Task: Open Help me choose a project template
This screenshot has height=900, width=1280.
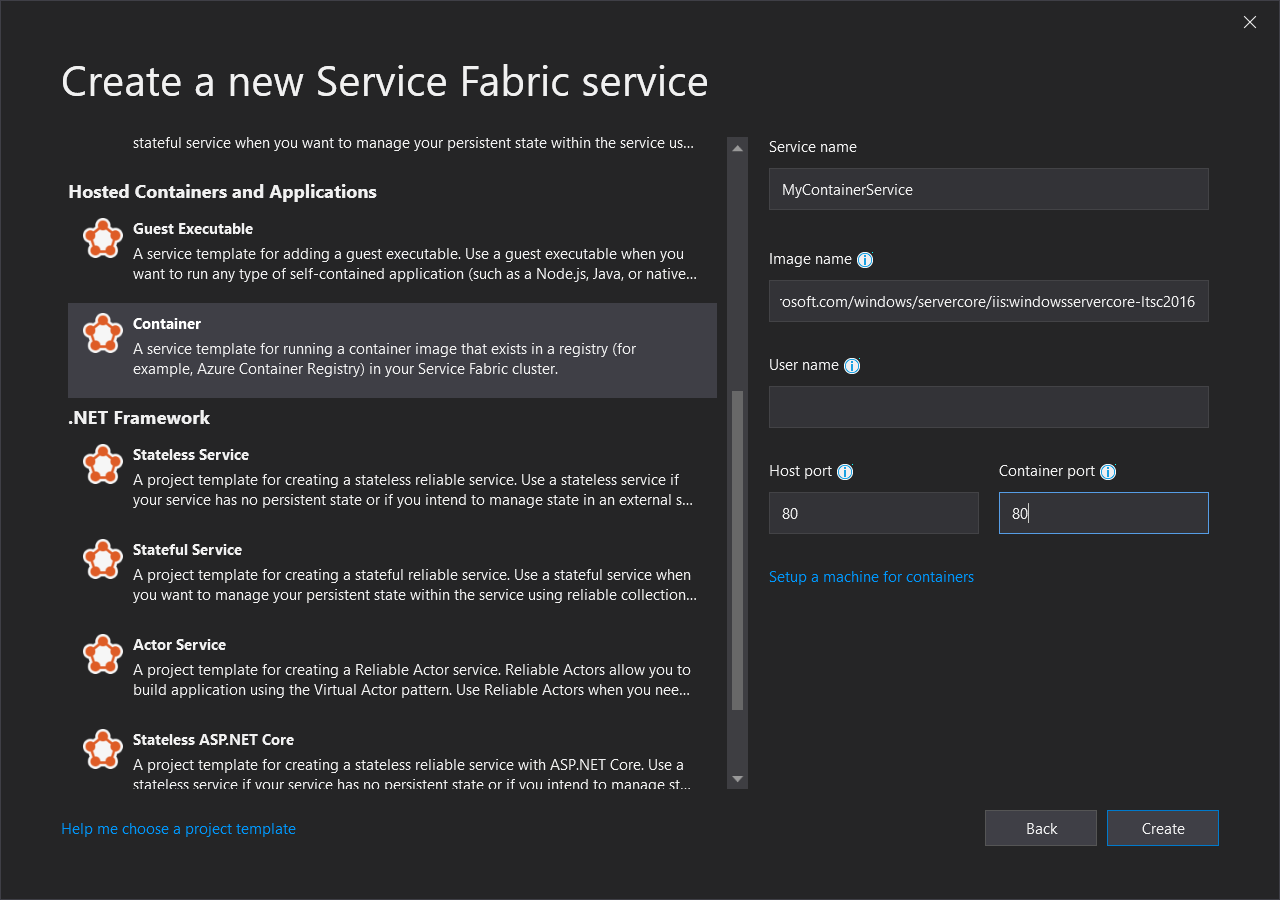Action: [x=178, y=829]
